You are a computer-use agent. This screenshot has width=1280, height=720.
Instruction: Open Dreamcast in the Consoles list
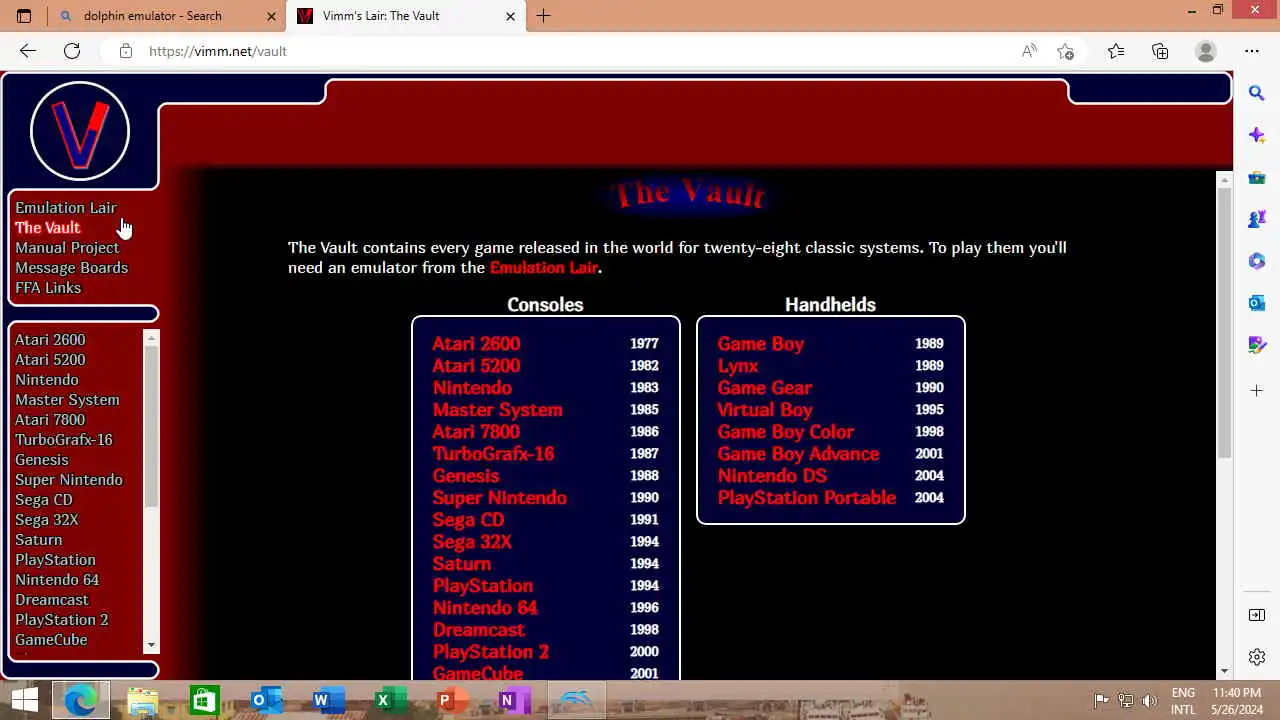pos(478,630)
